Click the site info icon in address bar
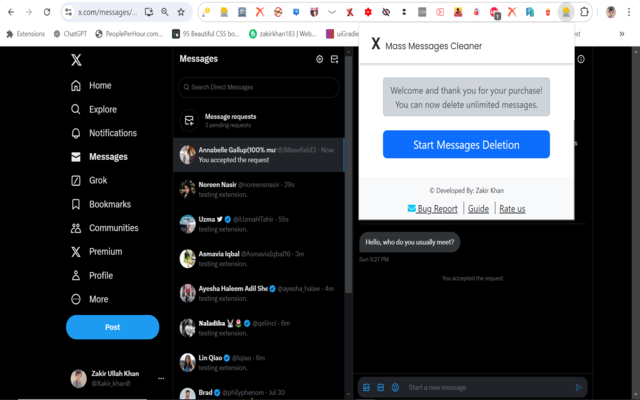The height and width of the screenshot is (400, 640). click(x=69, y=12)
